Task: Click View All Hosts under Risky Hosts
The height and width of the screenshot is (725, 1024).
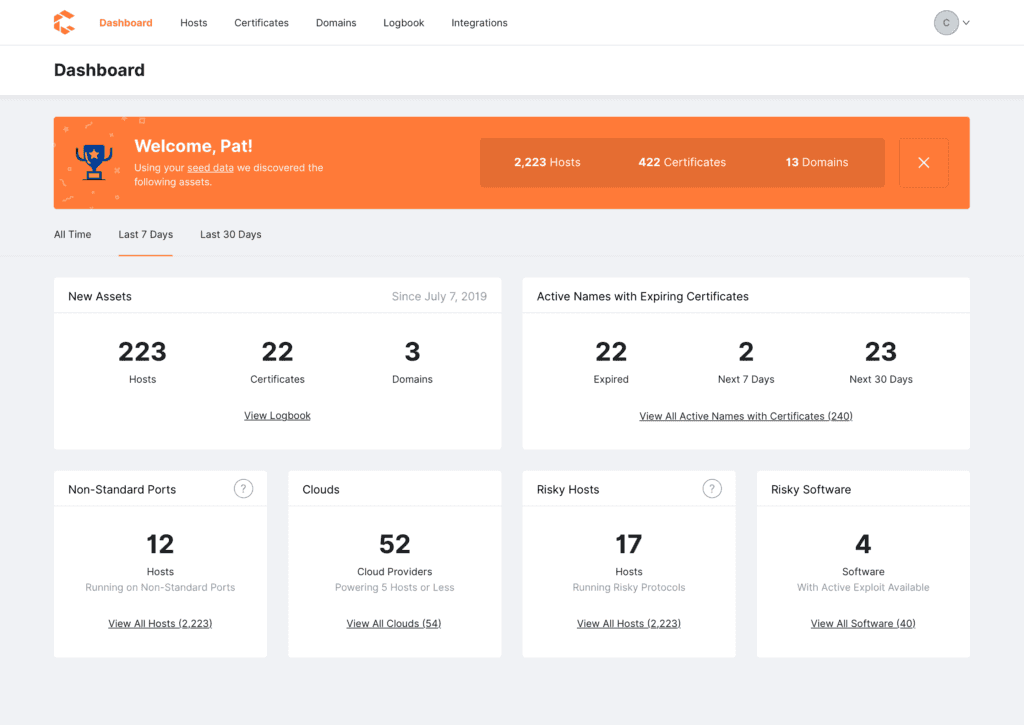Action: (x=629, y=624)
